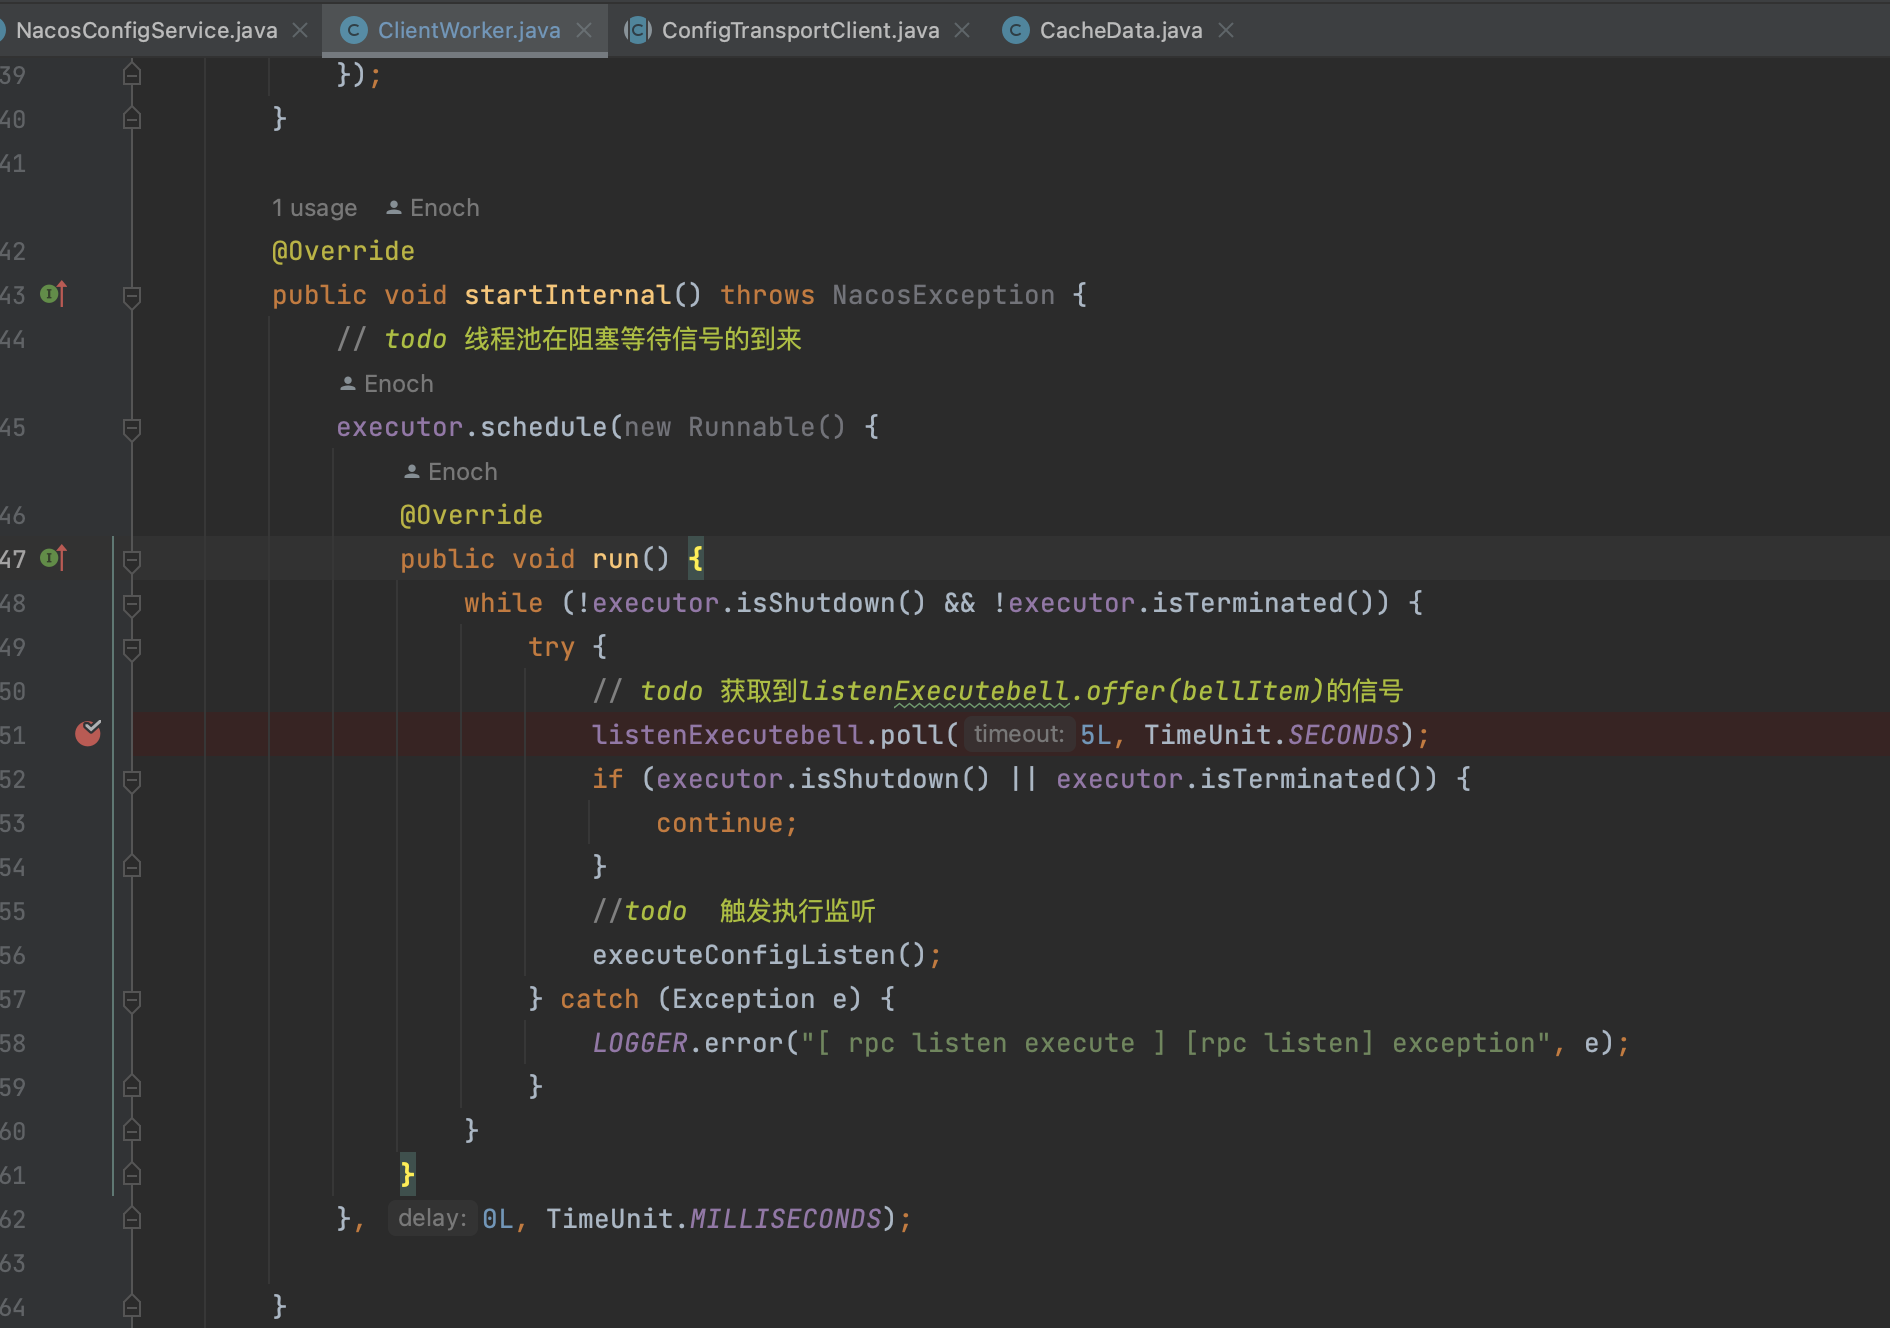Image resolution: width=1890 pixels, height=1328 pixels.
Task: Click the Enoch author hint above run()
Action: (x=450, y=472)
